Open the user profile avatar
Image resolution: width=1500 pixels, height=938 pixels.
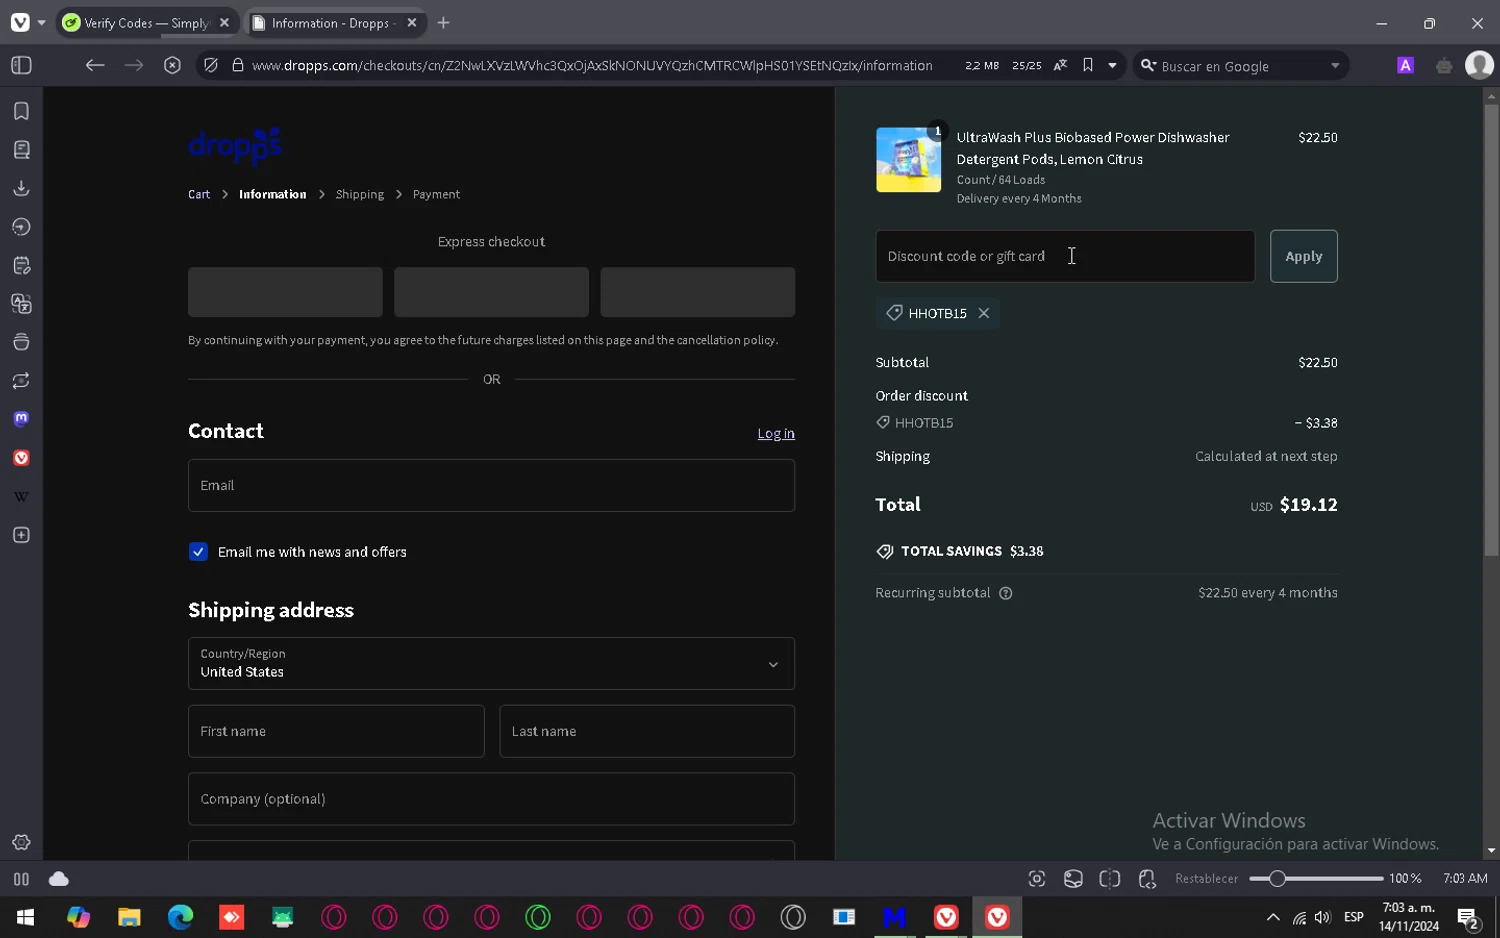[1479, 65]
